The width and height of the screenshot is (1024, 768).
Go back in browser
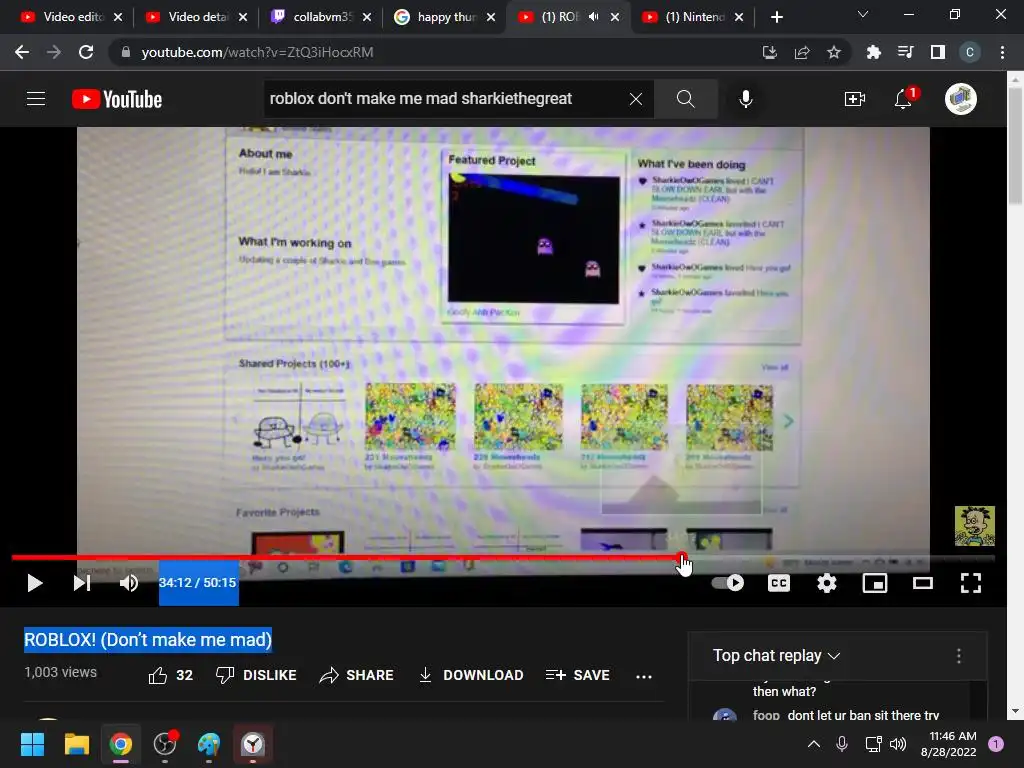point(22,52)
